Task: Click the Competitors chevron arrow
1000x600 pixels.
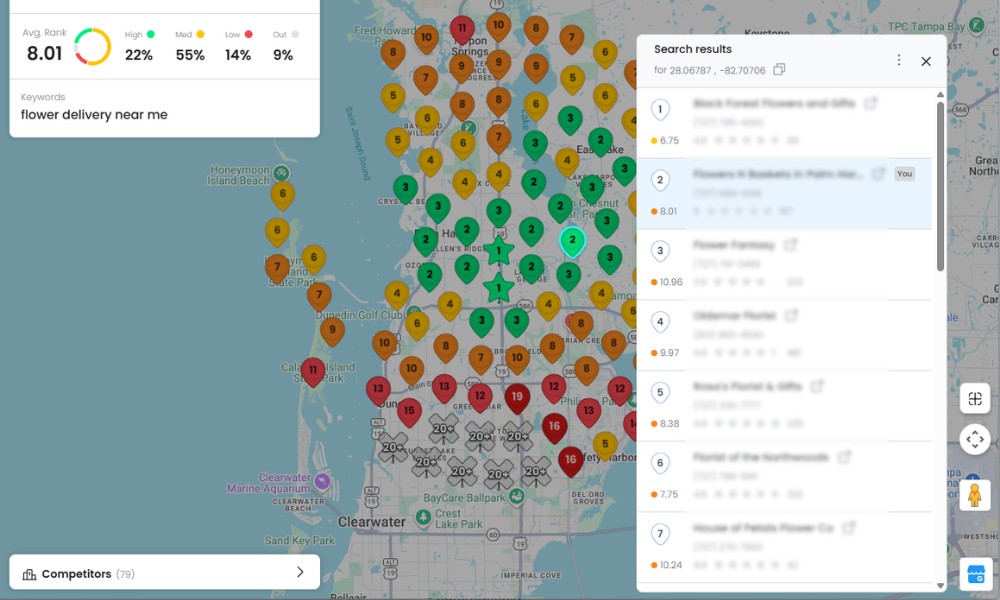Action: click(x=300, y=573)
